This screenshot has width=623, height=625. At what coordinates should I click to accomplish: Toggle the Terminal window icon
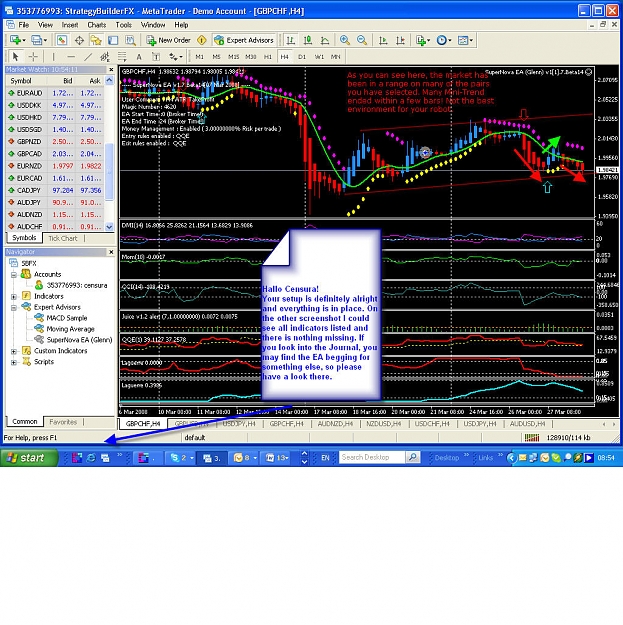pos(113,40)
